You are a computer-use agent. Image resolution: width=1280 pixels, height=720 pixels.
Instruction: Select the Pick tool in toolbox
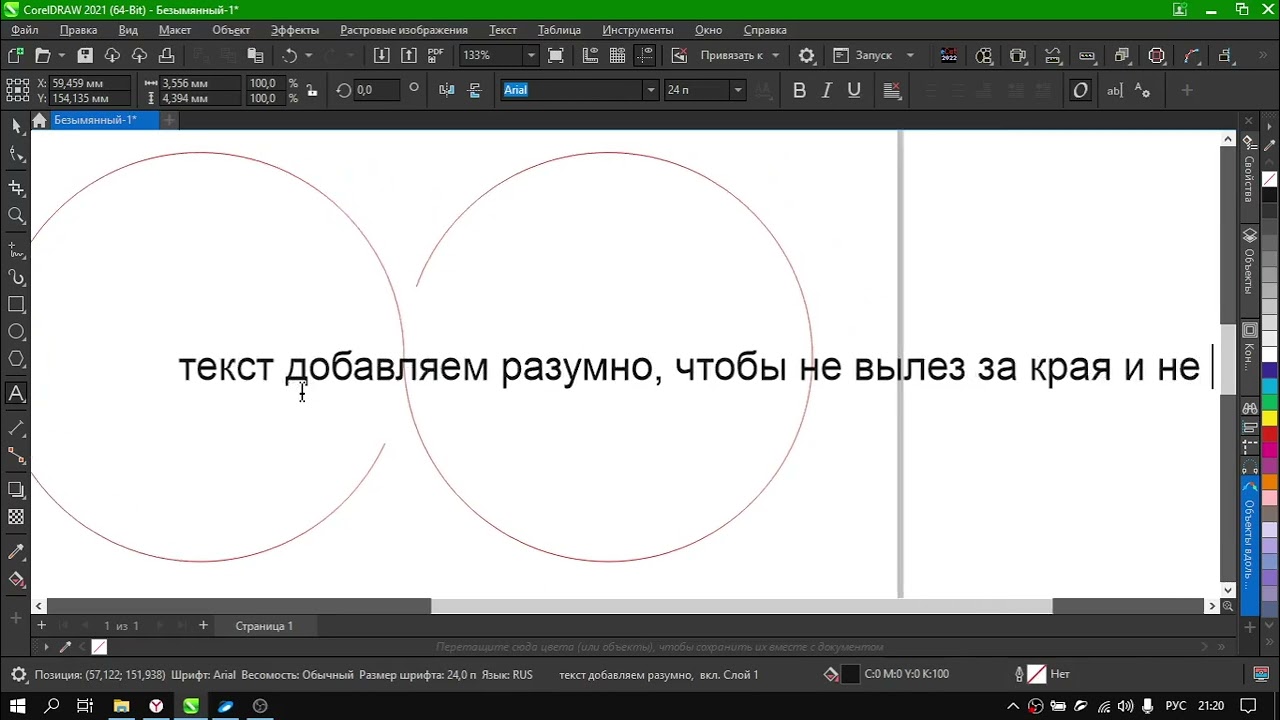(16, 125)
